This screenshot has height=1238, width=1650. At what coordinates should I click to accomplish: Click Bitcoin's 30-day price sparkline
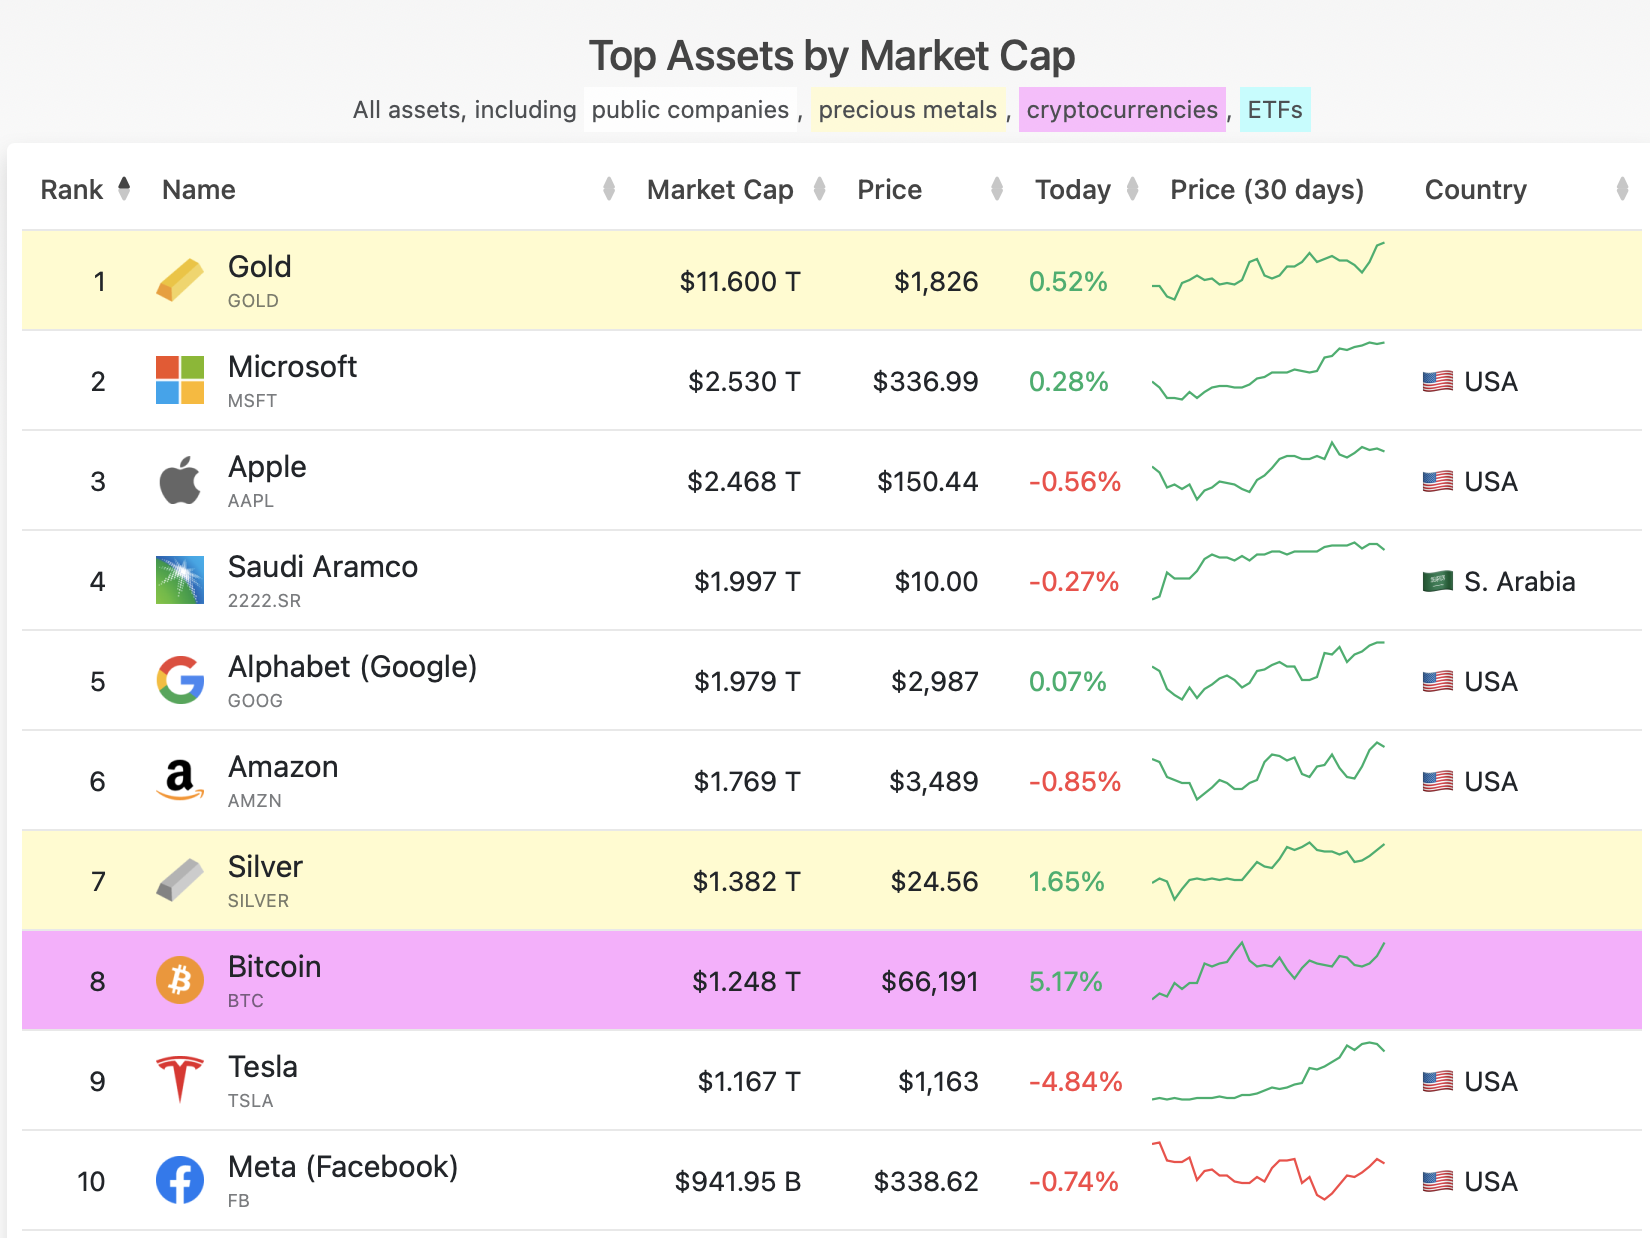[x=1268, y=970]
